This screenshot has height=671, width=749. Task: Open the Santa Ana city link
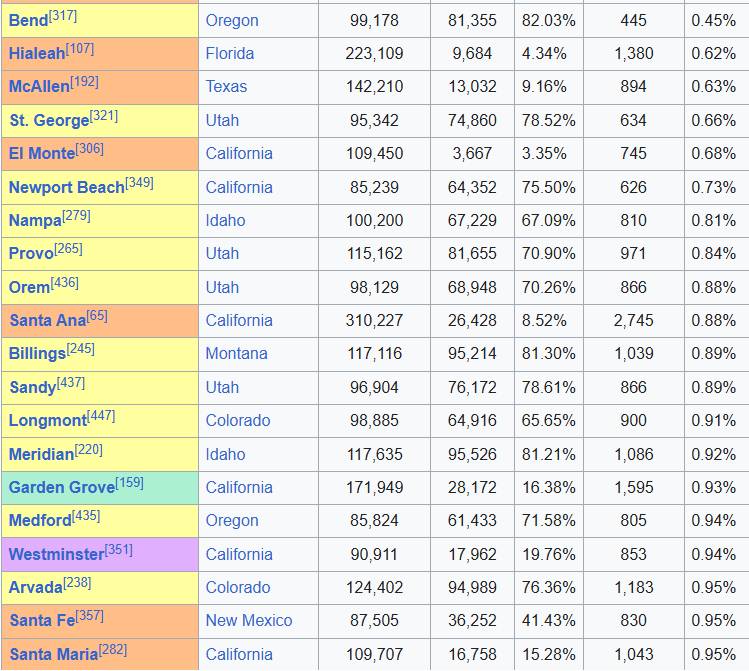point(48,320)
